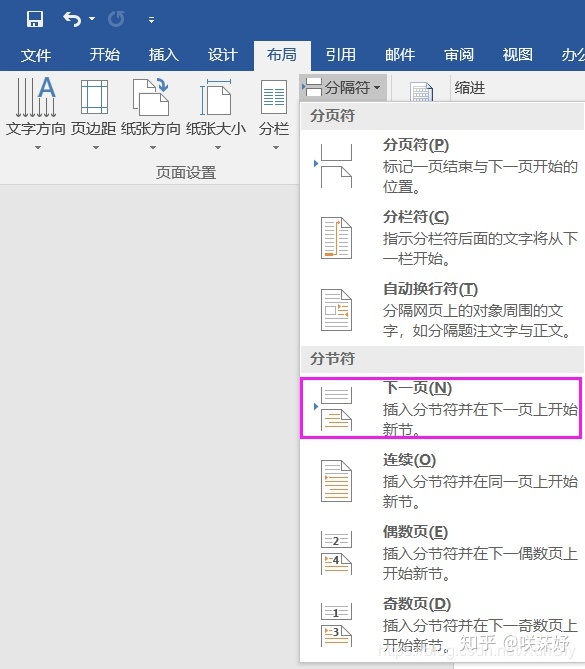Select the 布局 tab
This screenshot has height=669, width=585.
[282, 55]
